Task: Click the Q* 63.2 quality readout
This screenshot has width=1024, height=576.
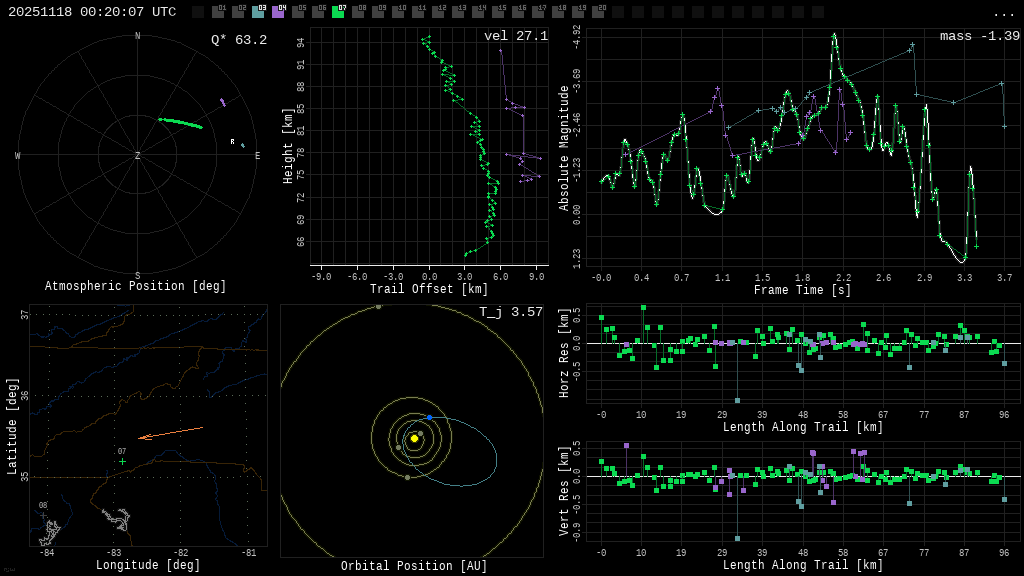Action: coord(238,40)
